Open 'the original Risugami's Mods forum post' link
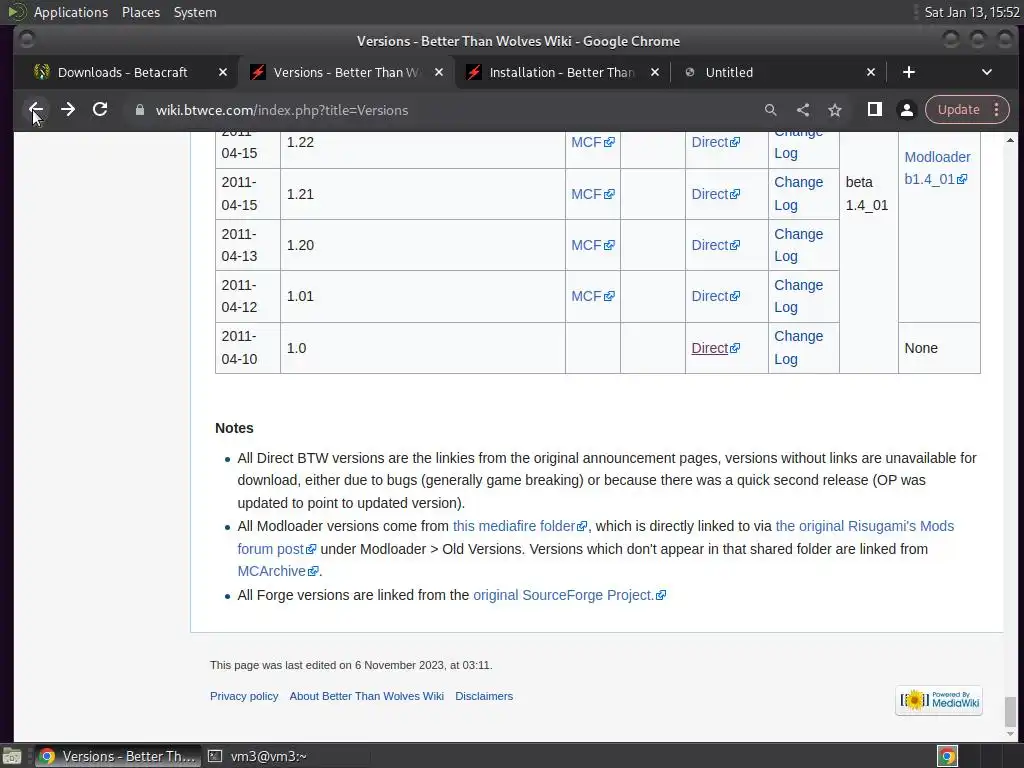Screen dimensions: 1024x768 865,526
